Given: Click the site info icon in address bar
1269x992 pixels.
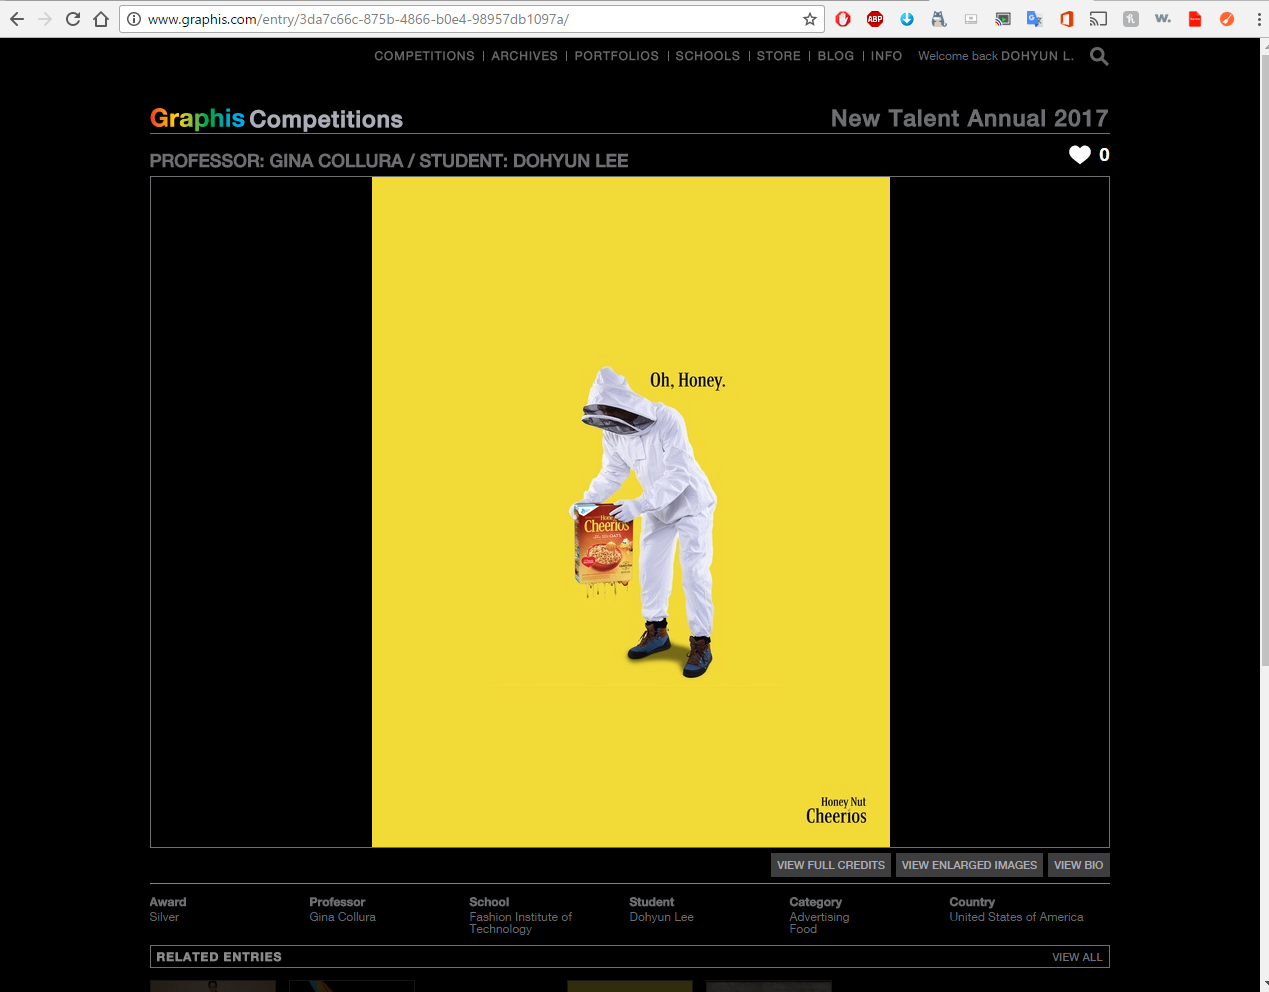Looking at the screenshot, I should 134,19.
